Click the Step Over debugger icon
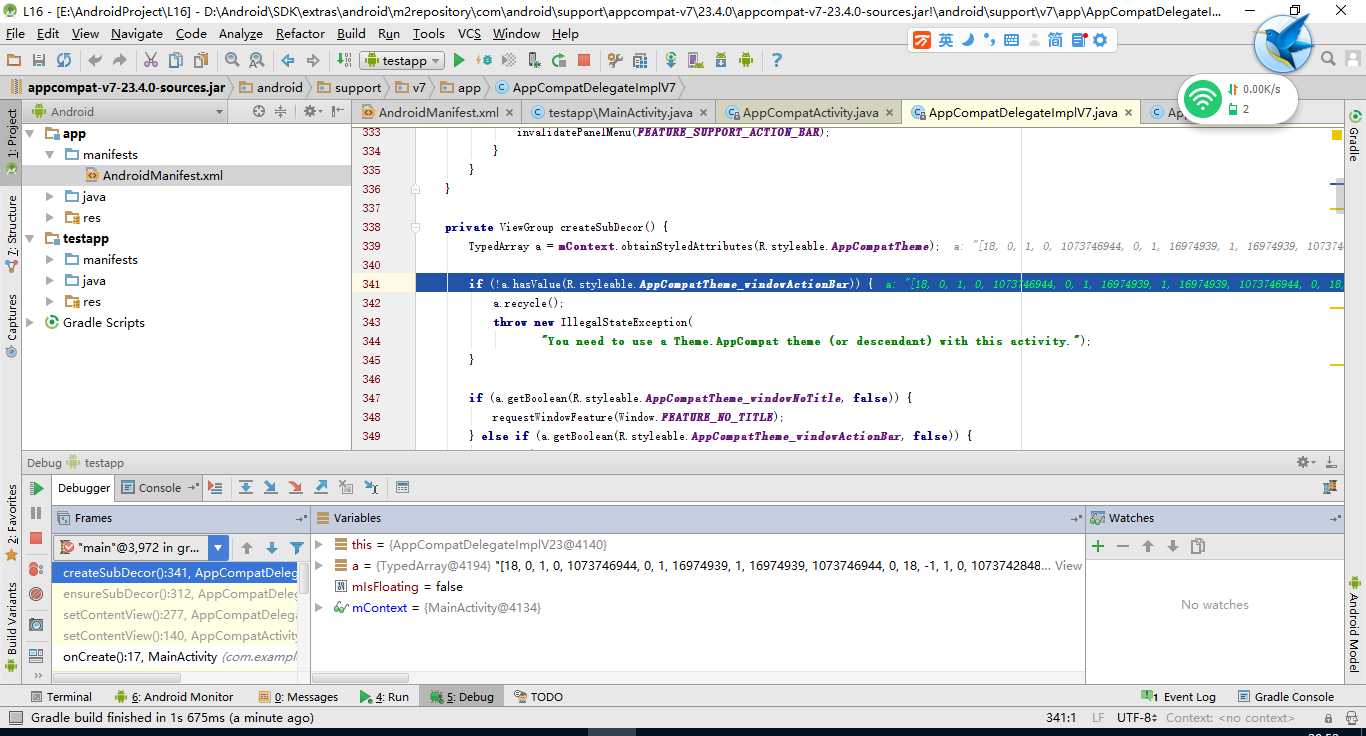1366x736 pixels. click(x=246, y=488)
